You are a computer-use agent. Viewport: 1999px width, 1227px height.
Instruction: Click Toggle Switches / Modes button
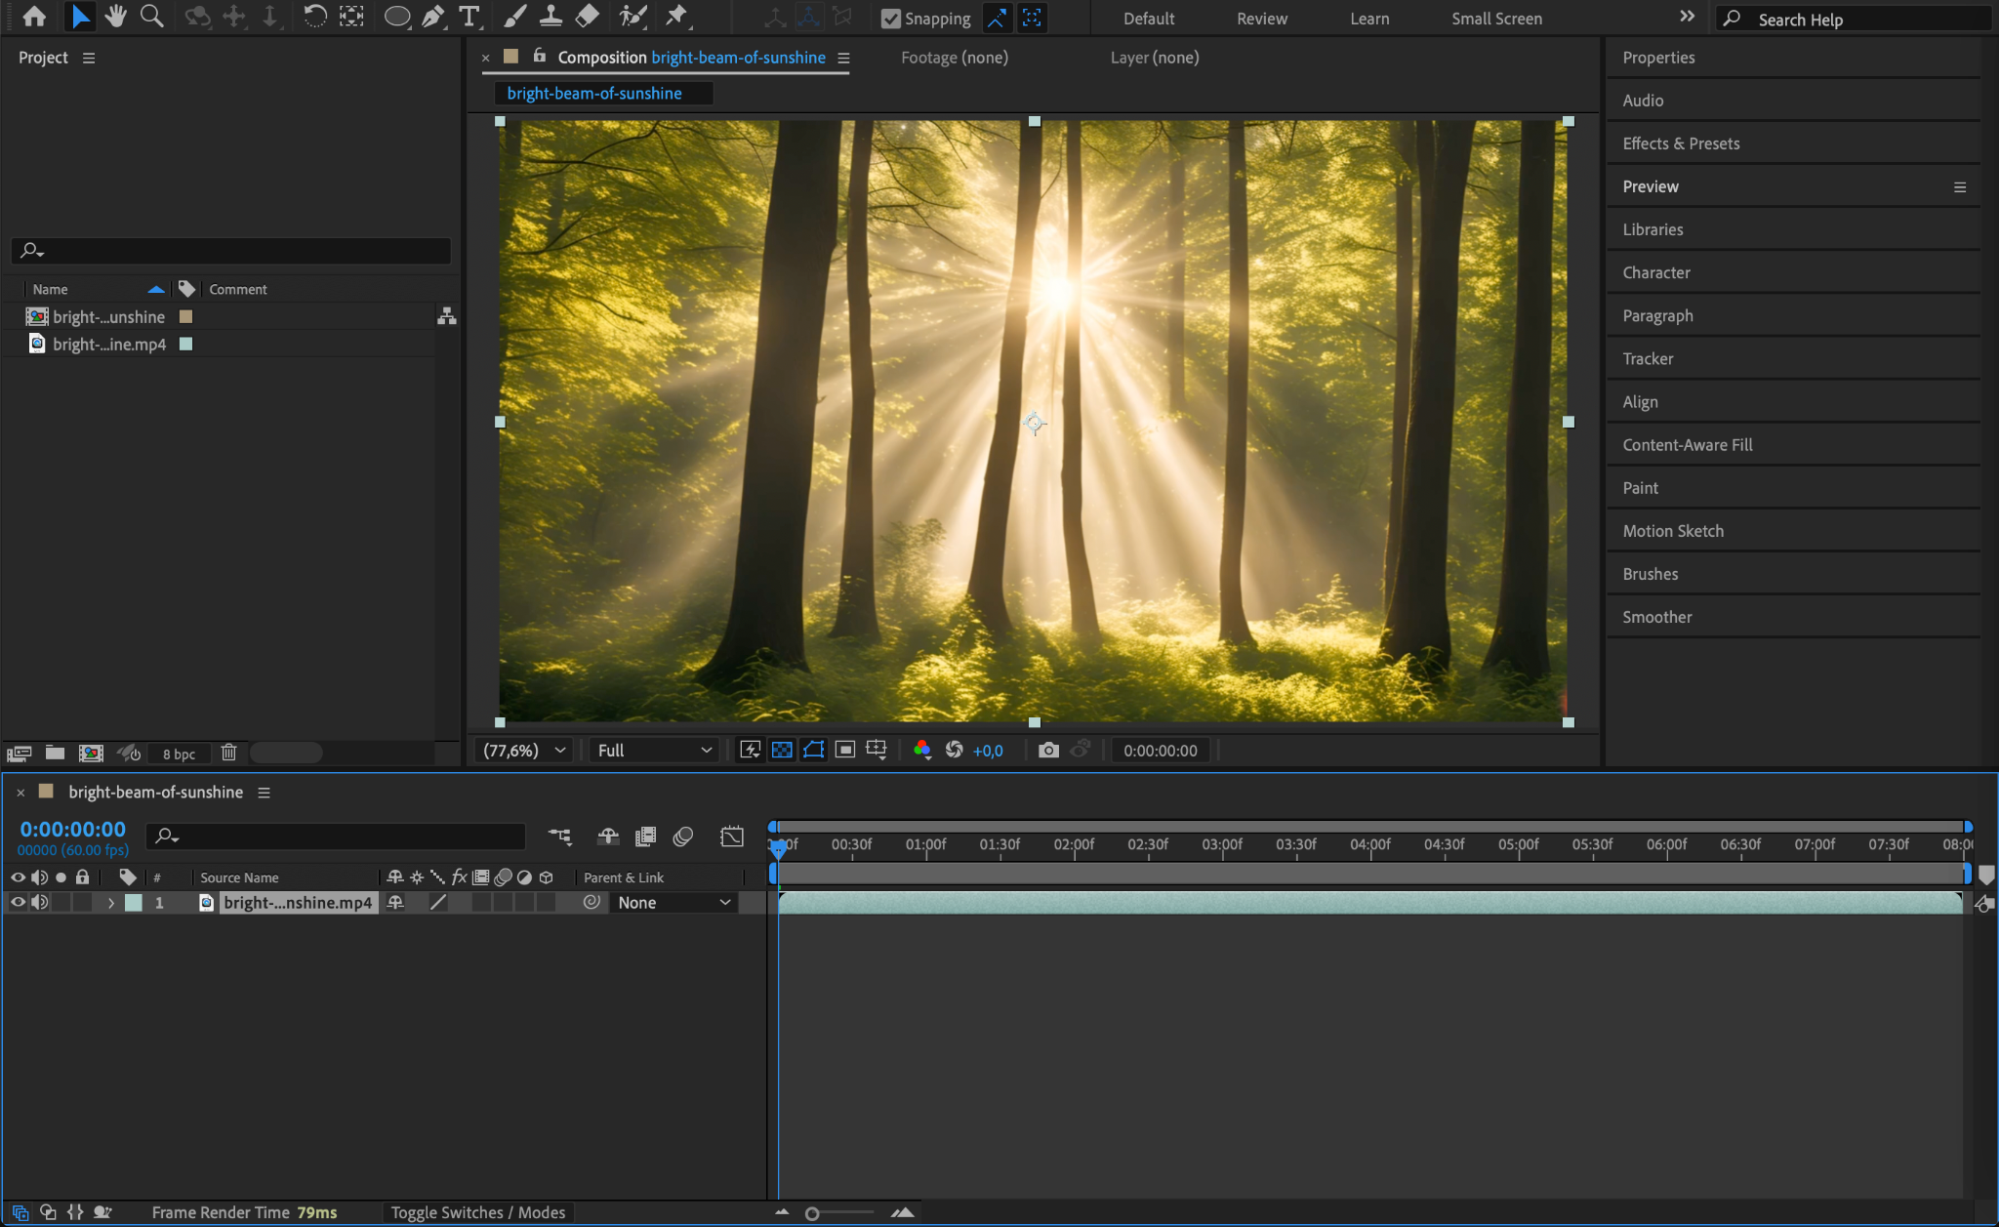tap(478, 1212)
